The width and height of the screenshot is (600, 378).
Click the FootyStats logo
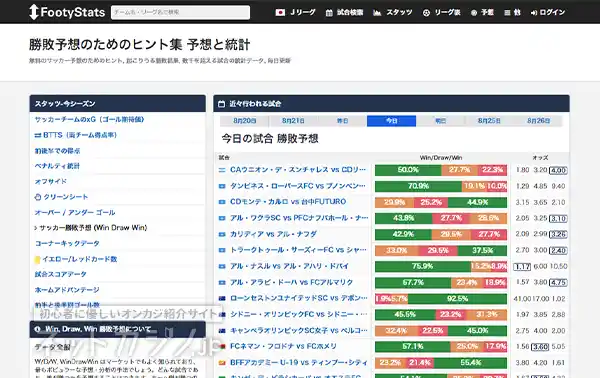point(67,12)
